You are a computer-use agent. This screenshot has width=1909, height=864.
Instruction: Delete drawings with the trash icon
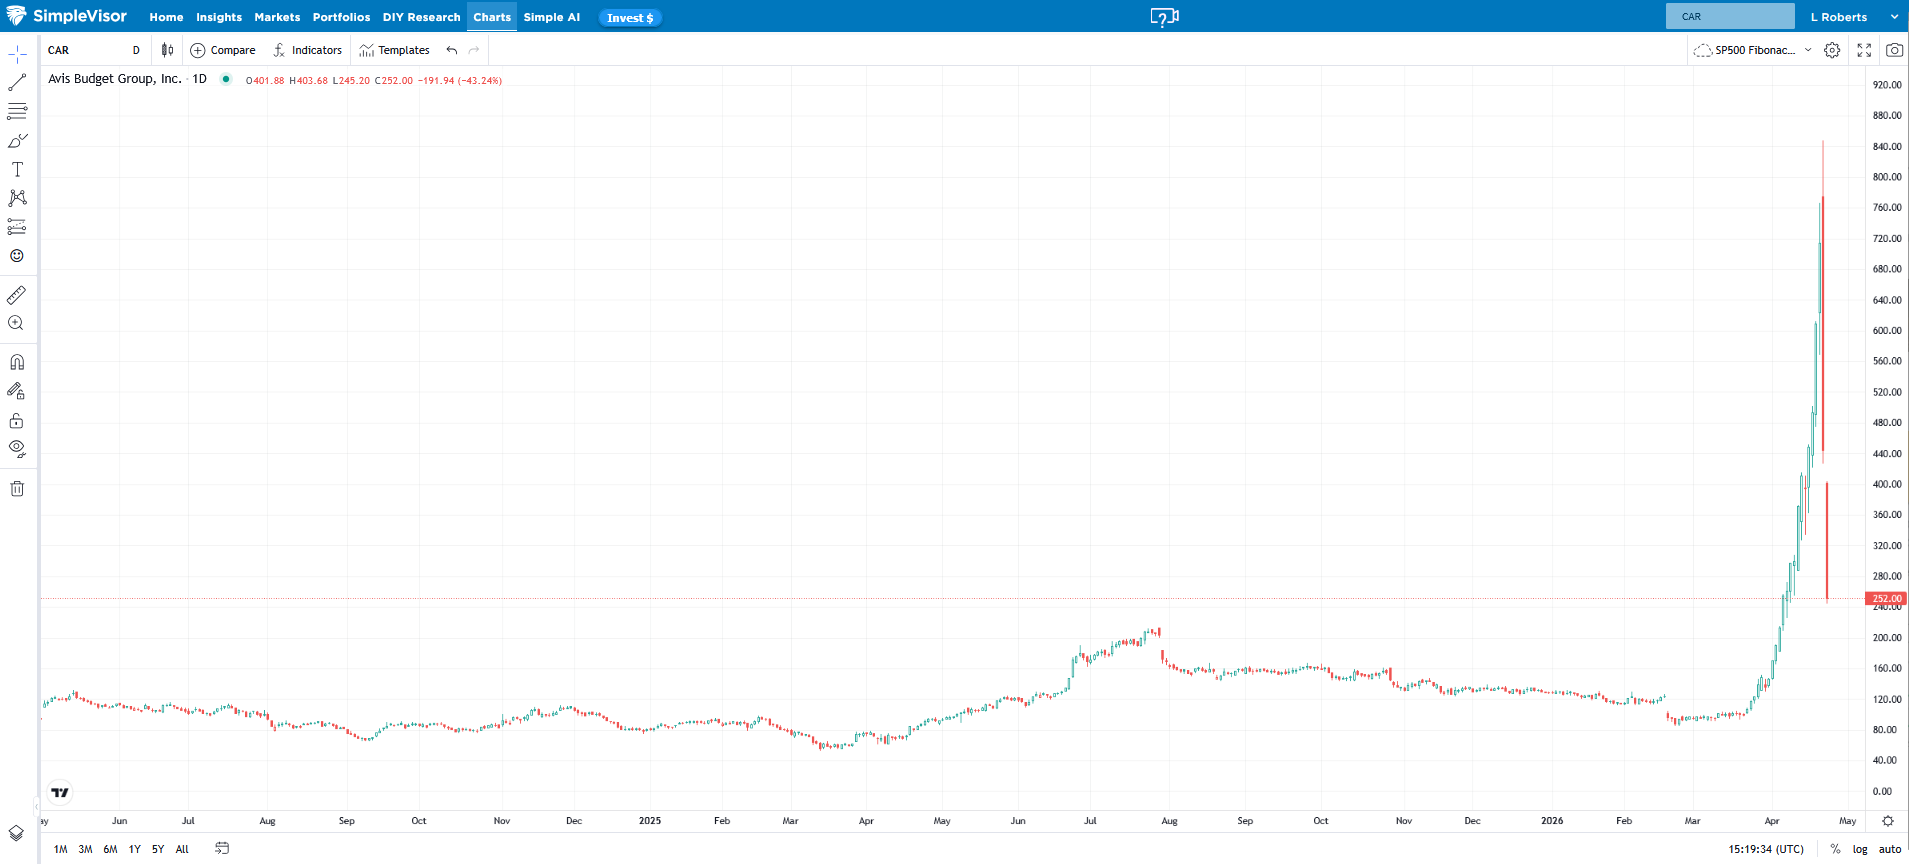[x=17, y=489]
